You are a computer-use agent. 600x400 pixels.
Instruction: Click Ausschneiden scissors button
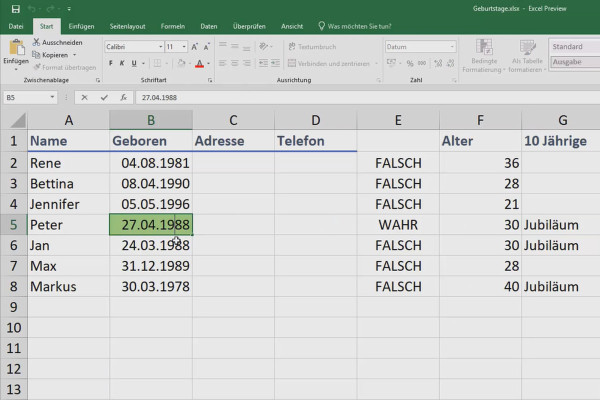pos(58,42)
